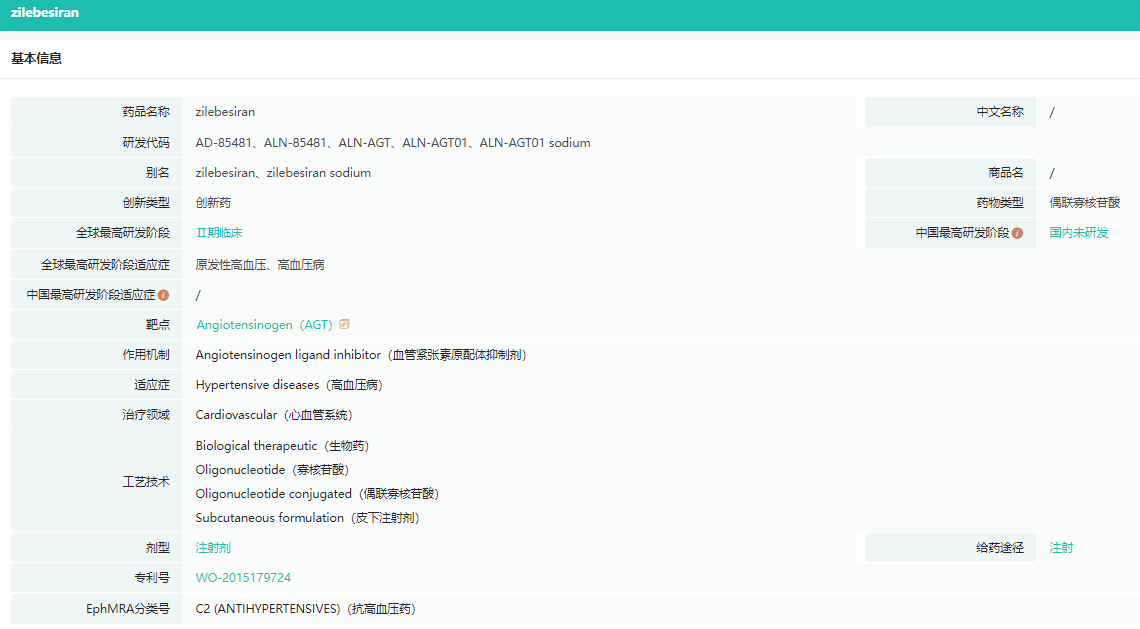Select Oligonucleotide (寡核苷酸) line
1140x629 pixels.
tap(272, 470)
